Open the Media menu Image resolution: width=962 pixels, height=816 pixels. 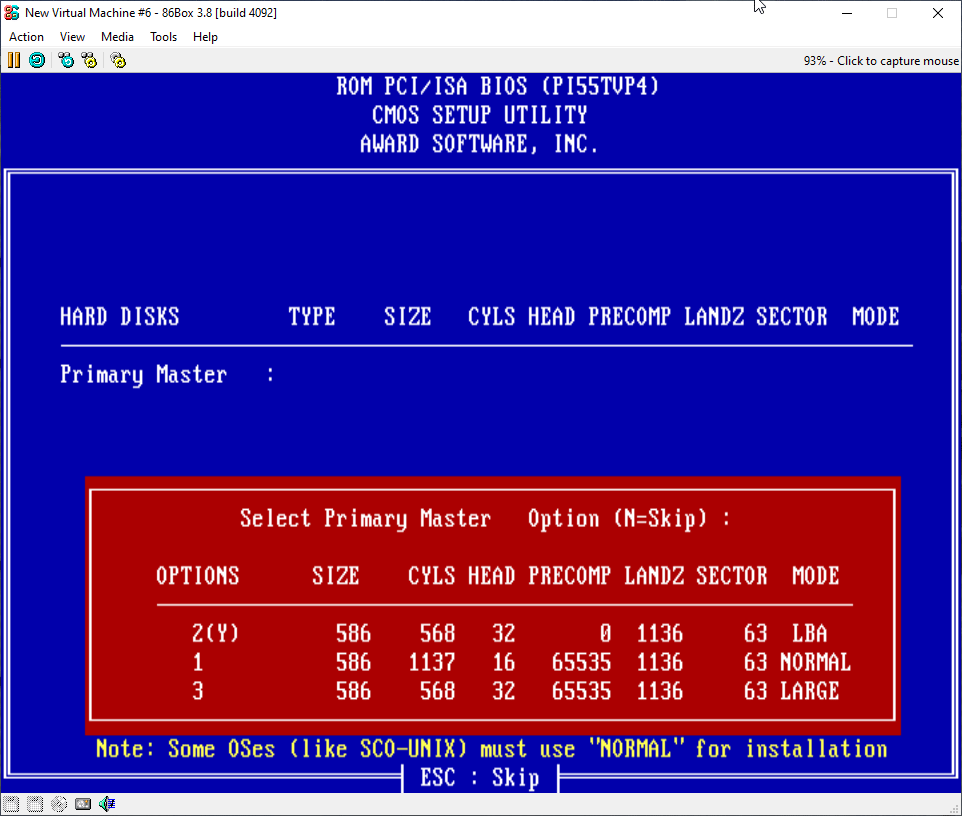coord(117,37)
